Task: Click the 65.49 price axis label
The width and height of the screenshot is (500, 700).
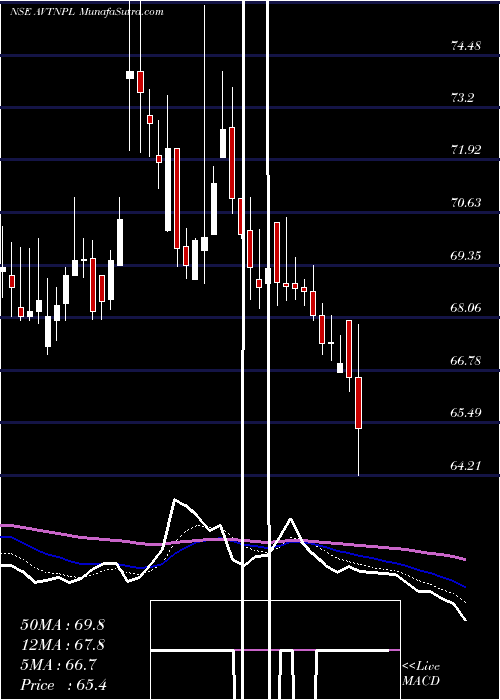Action: pos(466,412)
